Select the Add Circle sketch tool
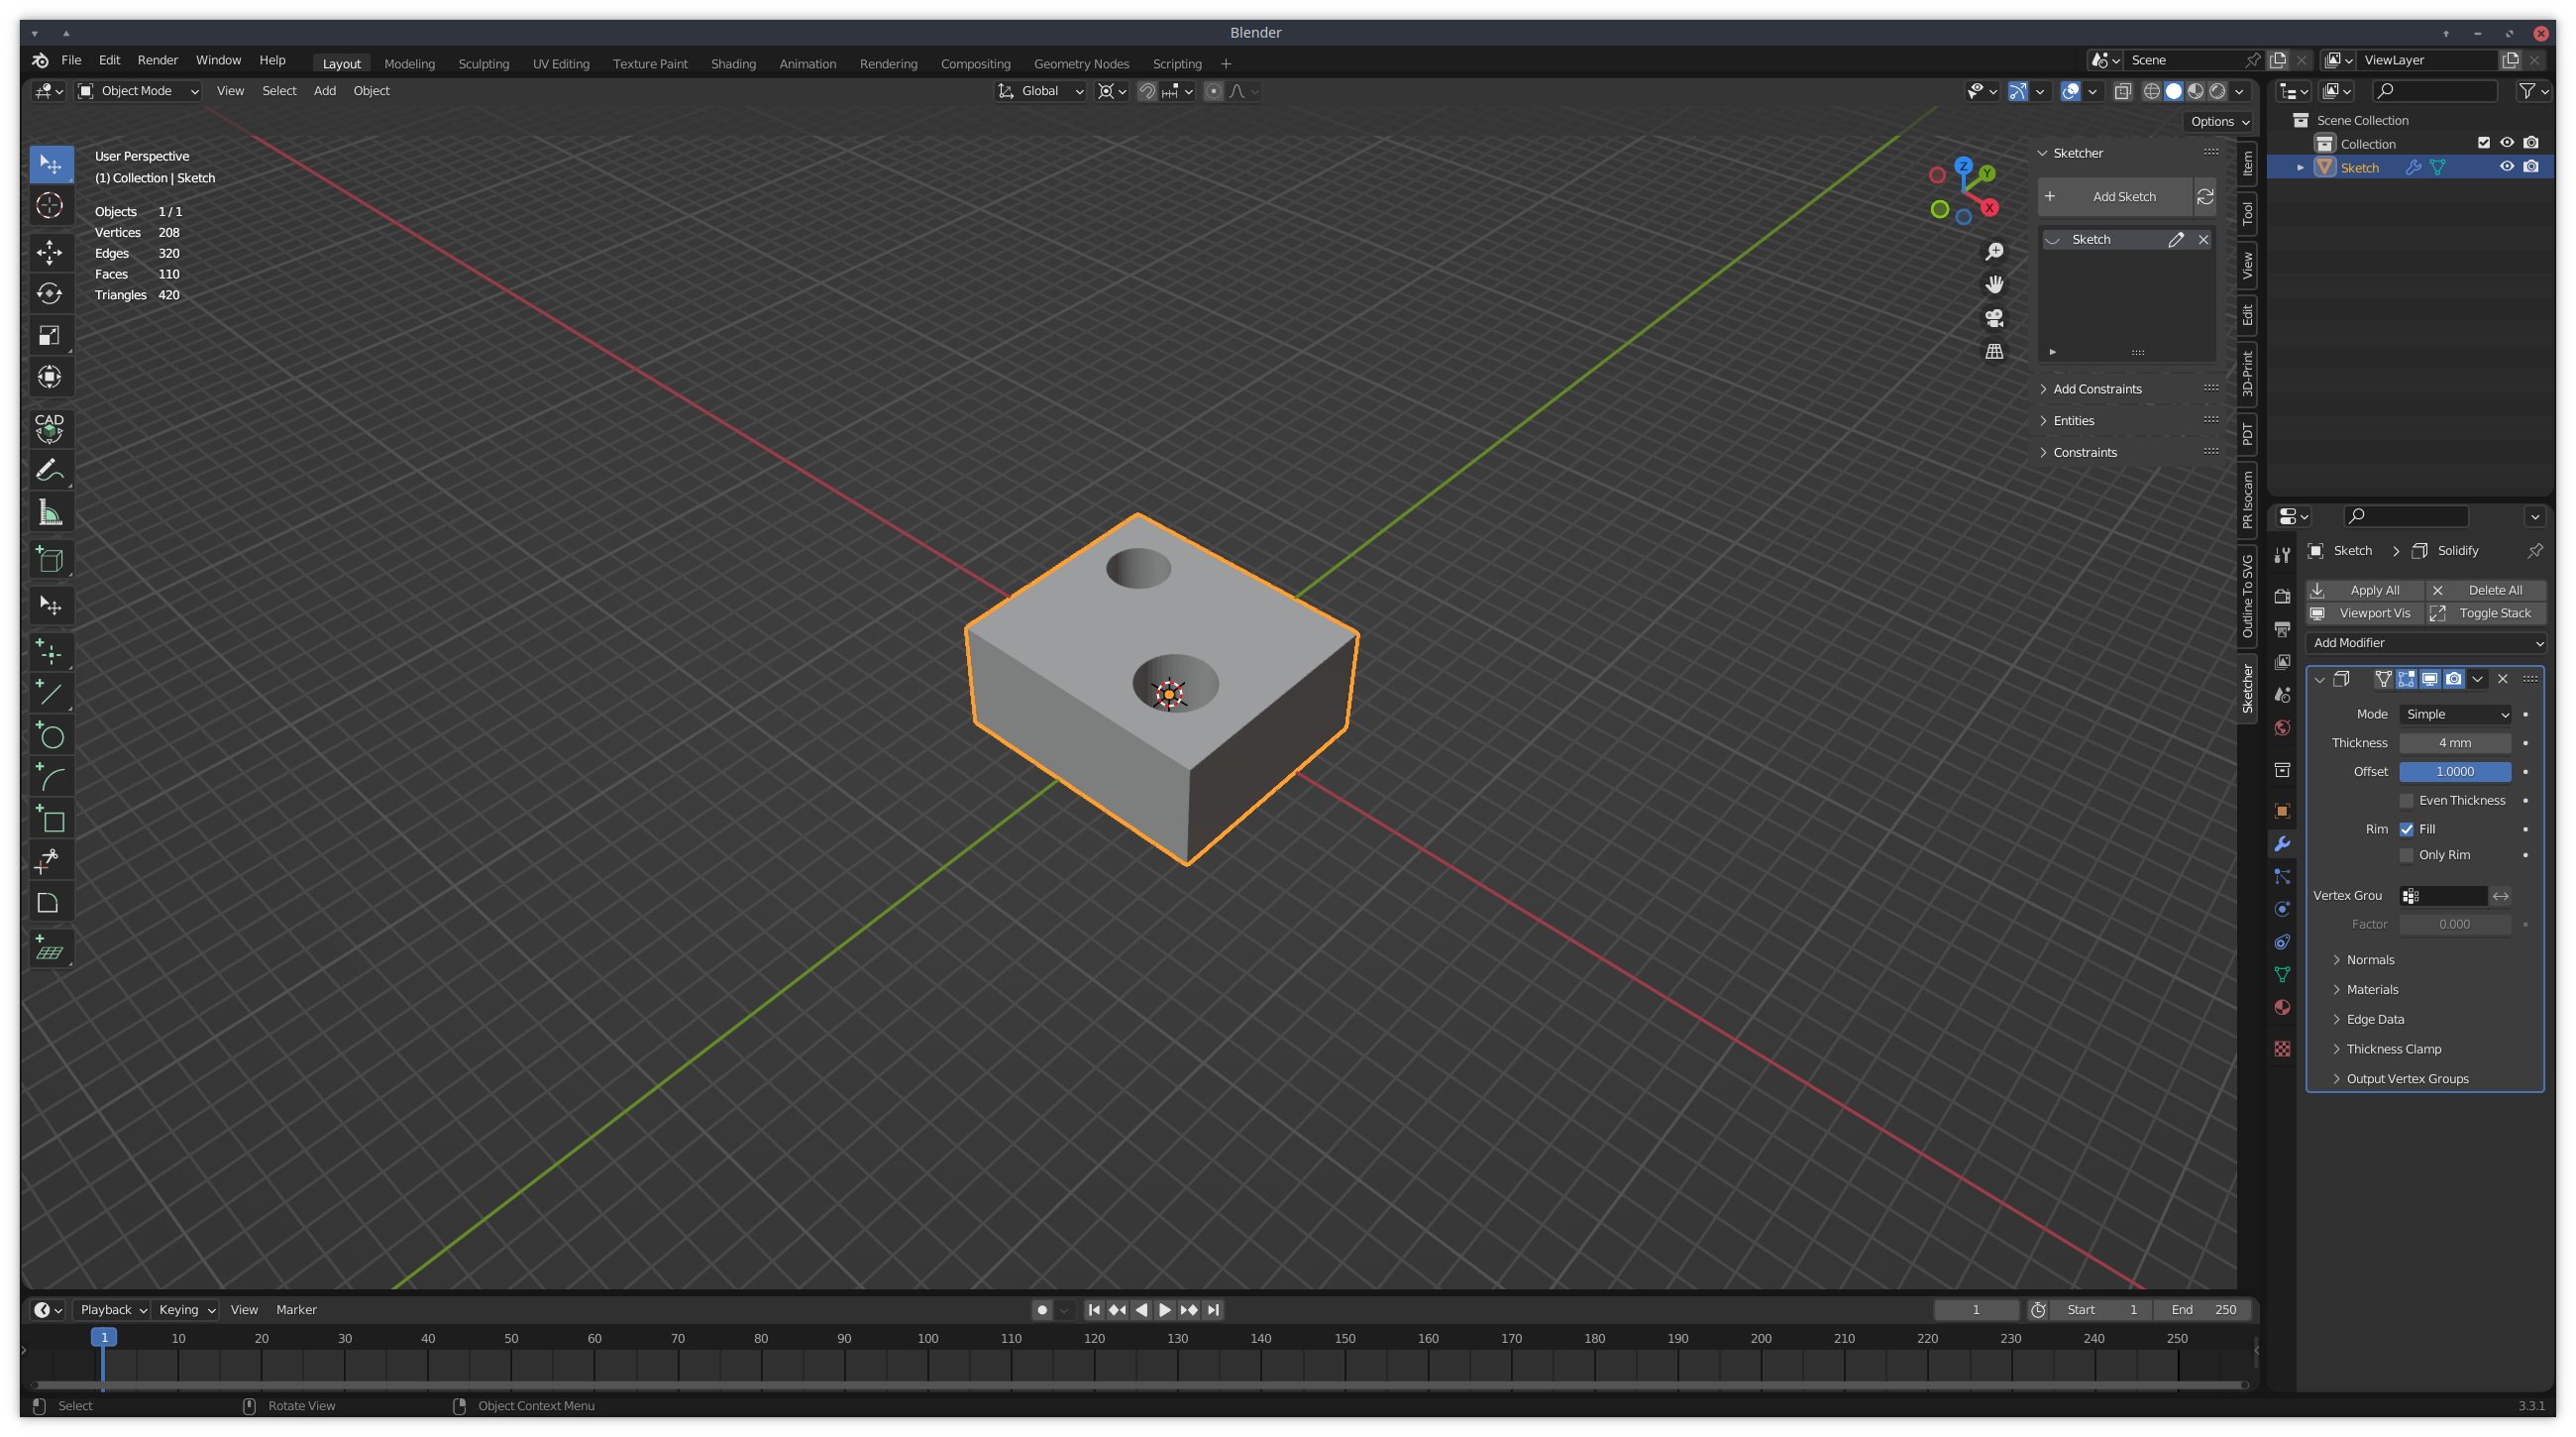The height and width of the screenshot is (1437, 2576). coord(49,736)
